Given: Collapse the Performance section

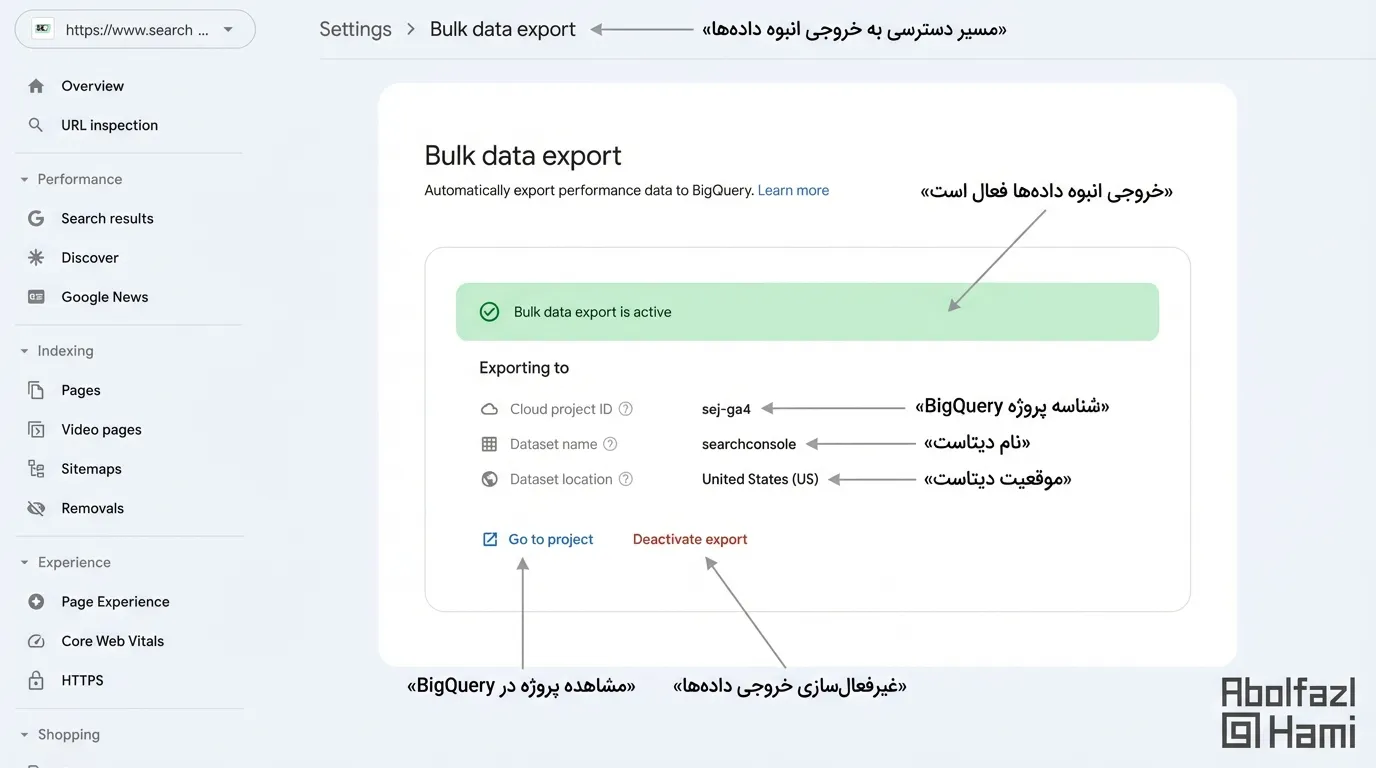Looking at the screenshot, I should pyautogui.click(x=25, y=180).
